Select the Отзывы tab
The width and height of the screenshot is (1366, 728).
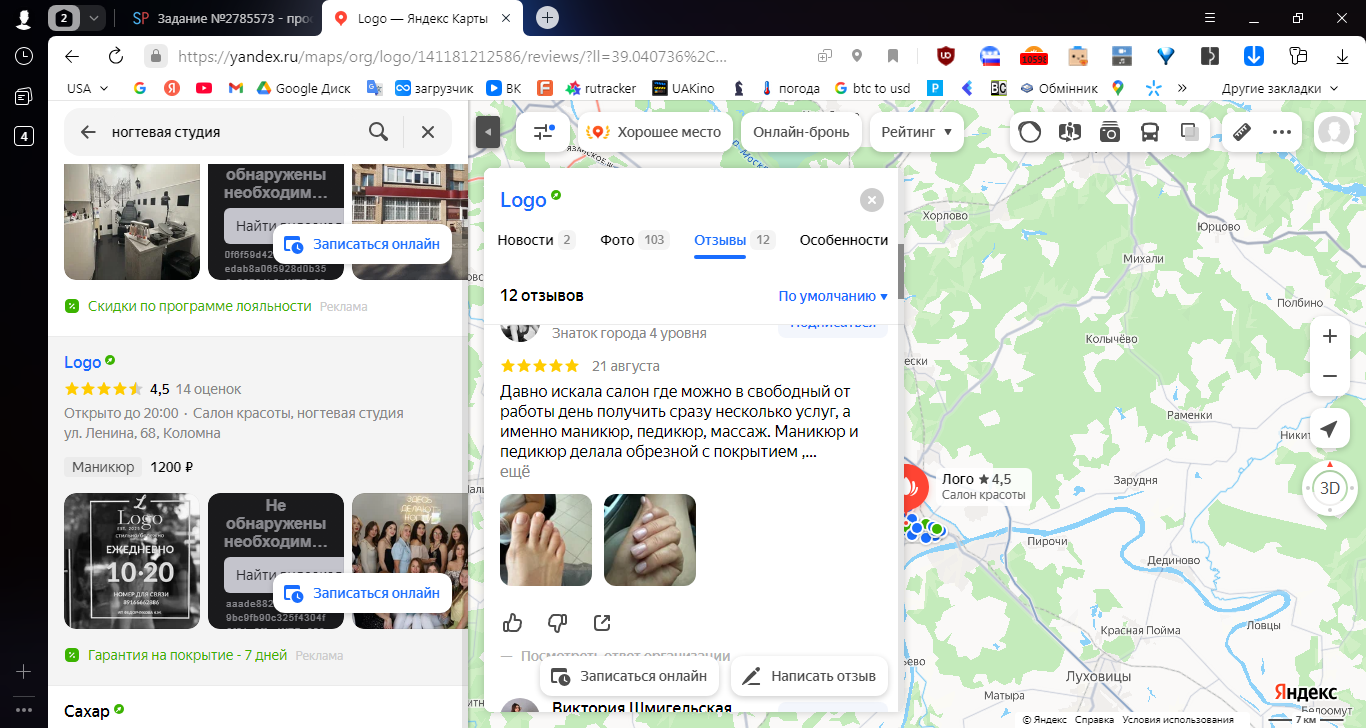click(x=734, y=240)
